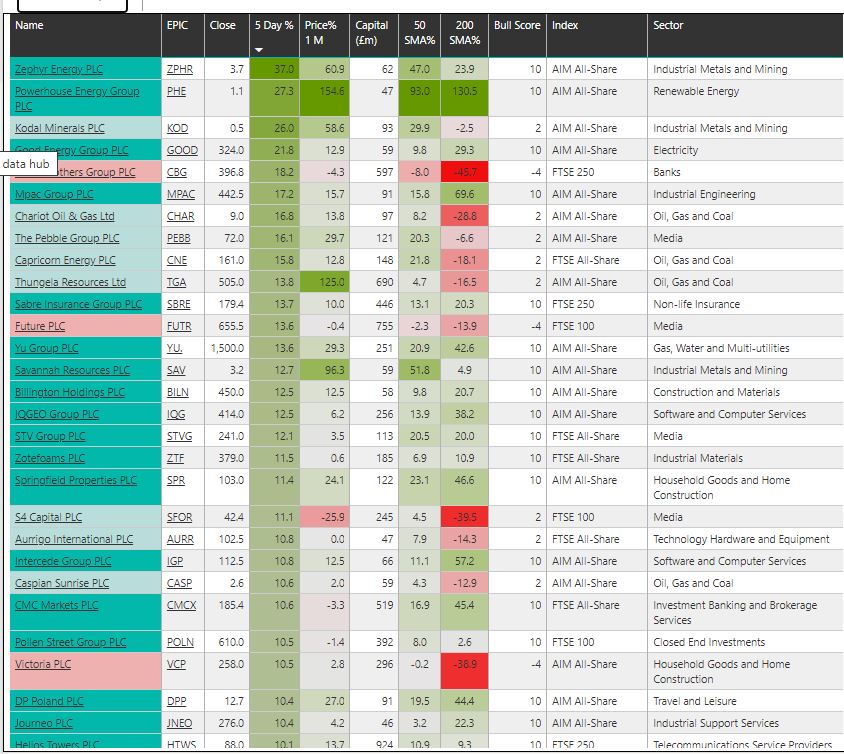The height and width of the screenshot is (754, 844).
Task: Sort the table by the Name column header
Action: click(x=30, y=25)
